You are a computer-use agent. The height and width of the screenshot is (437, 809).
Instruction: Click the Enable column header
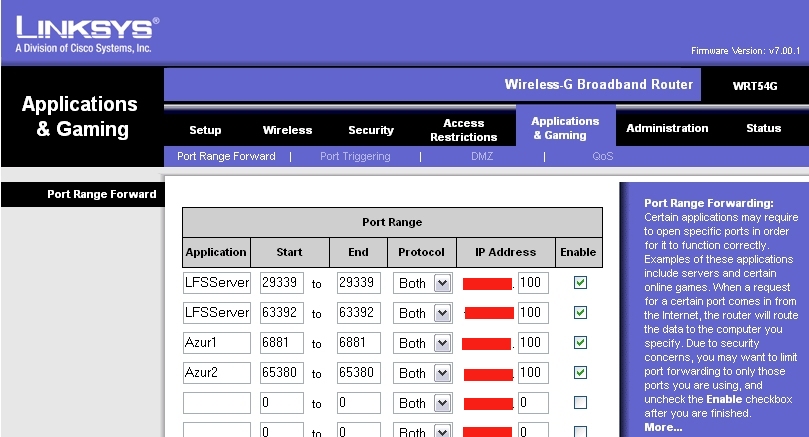578,252
